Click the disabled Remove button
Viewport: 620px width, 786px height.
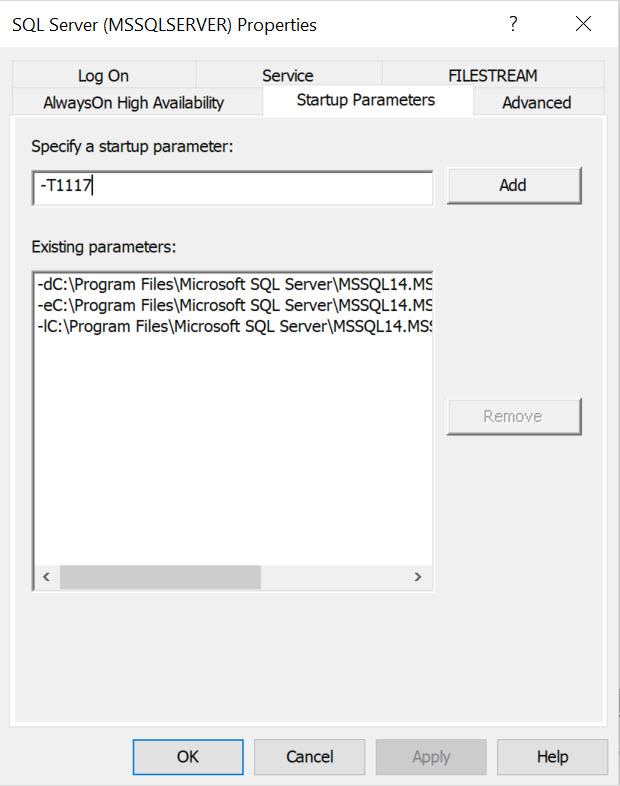(x=514, y=417)
